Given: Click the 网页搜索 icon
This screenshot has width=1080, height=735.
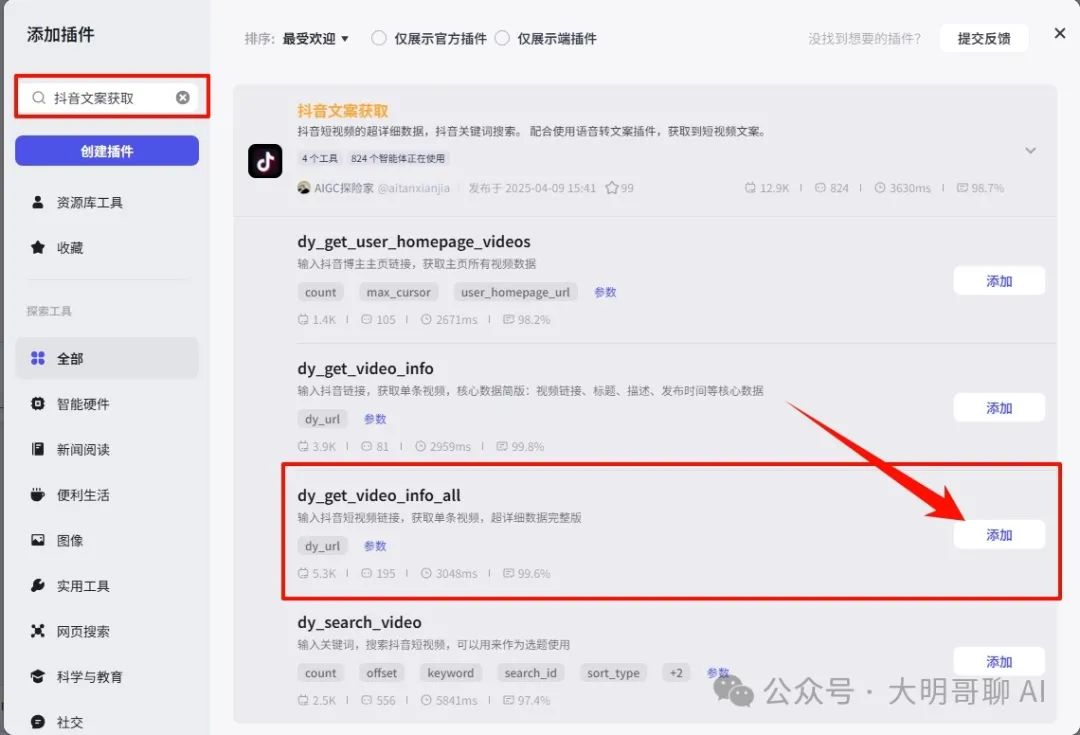Looking at the screenshot, I should (38, 631).
